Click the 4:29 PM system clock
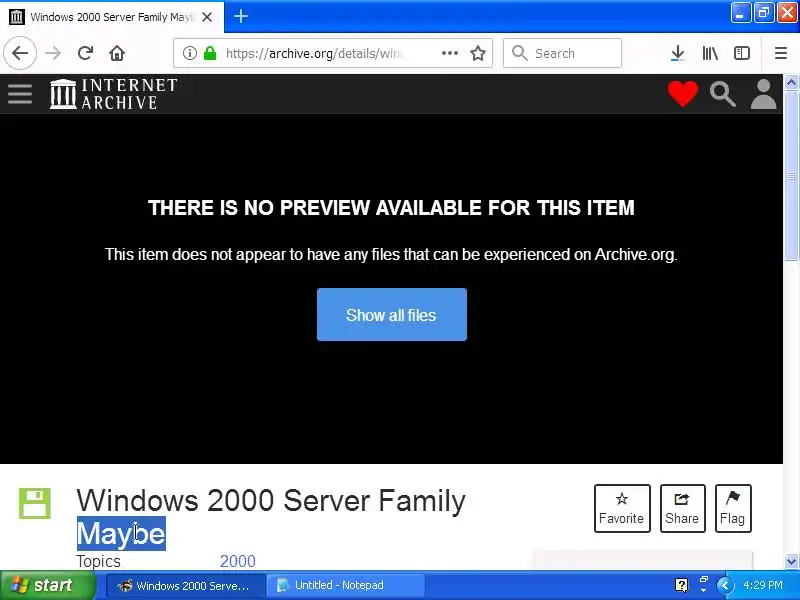800x600 pixels. click(x=763, y=585)
